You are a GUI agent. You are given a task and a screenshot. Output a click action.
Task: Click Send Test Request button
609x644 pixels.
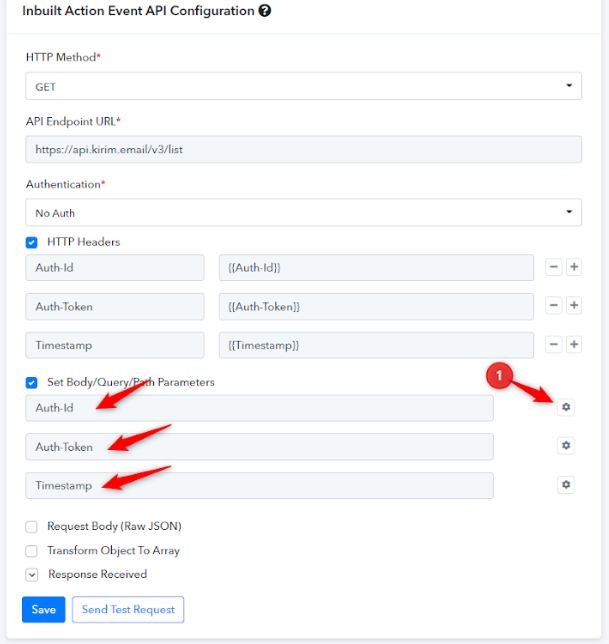128,610
